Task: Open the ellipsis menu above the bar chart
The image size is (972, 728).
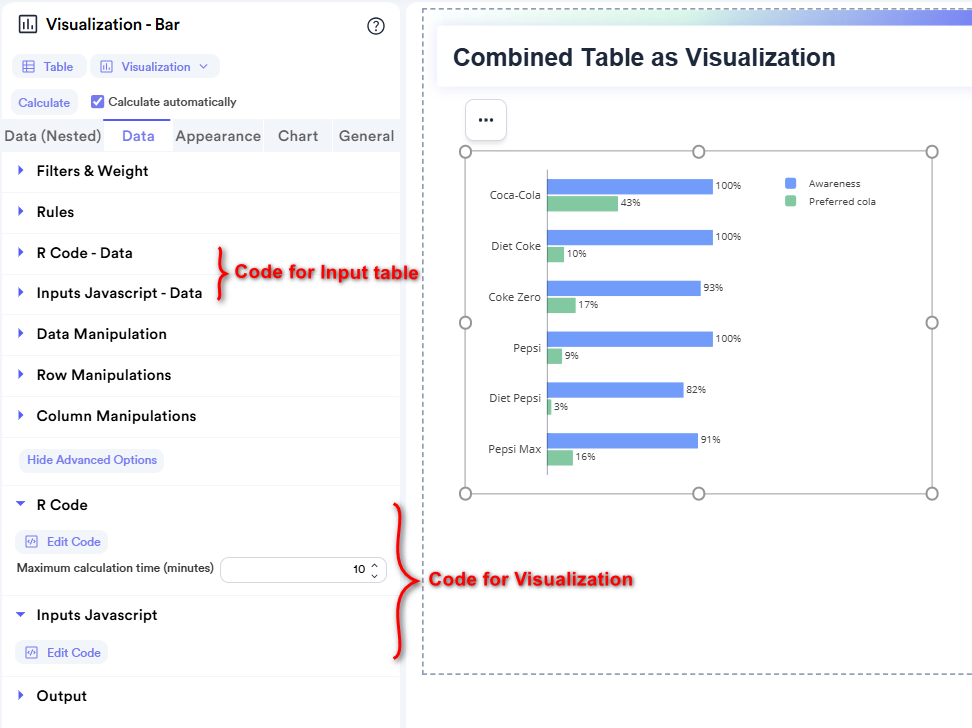Action: click(486, 119)
